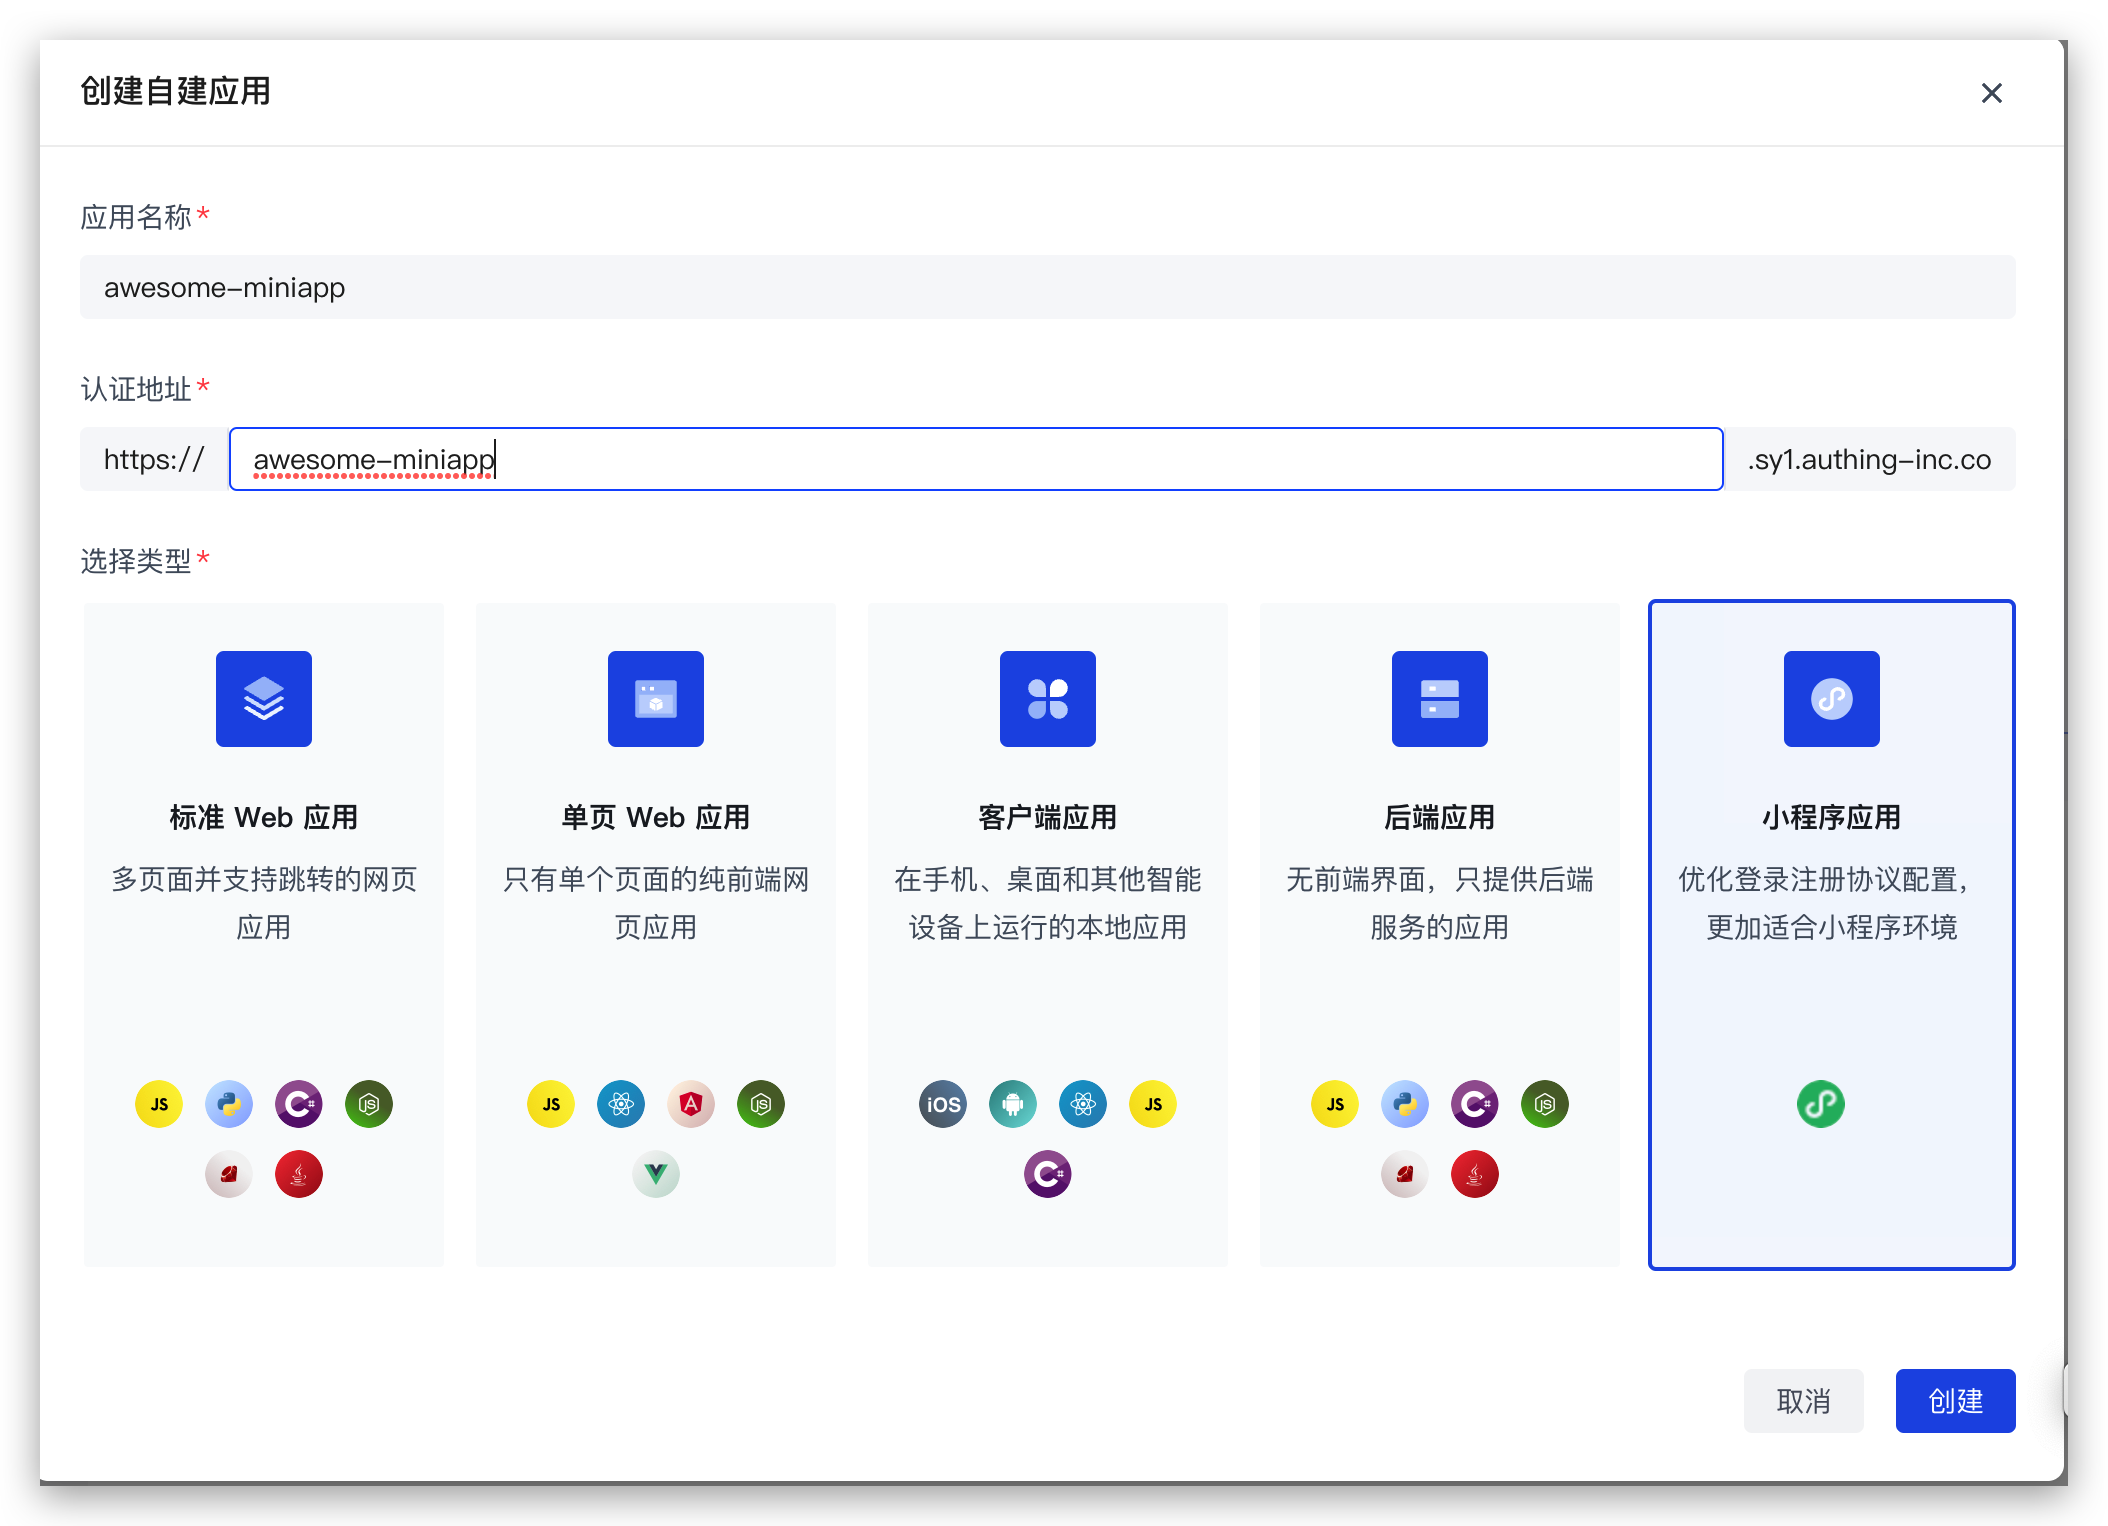Click the 取消 button to cancel
Screen dimensions: 2108x1526
coord(1803,1401)
